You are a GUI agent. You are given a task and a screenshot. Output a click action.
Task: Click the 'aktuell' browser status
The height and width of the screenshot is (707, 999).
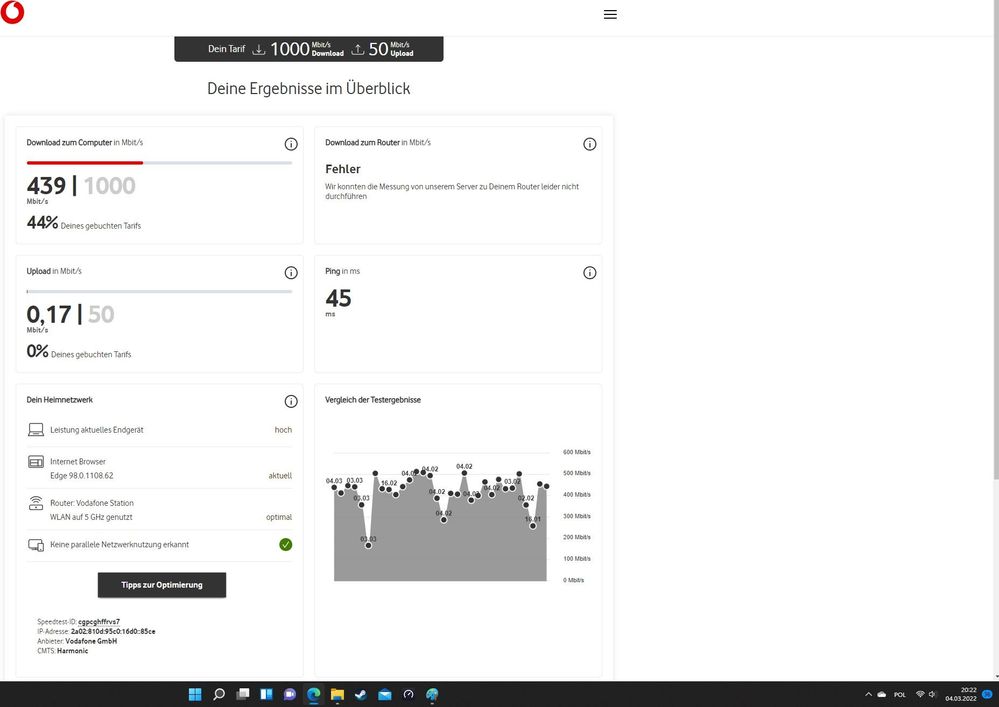280,476
